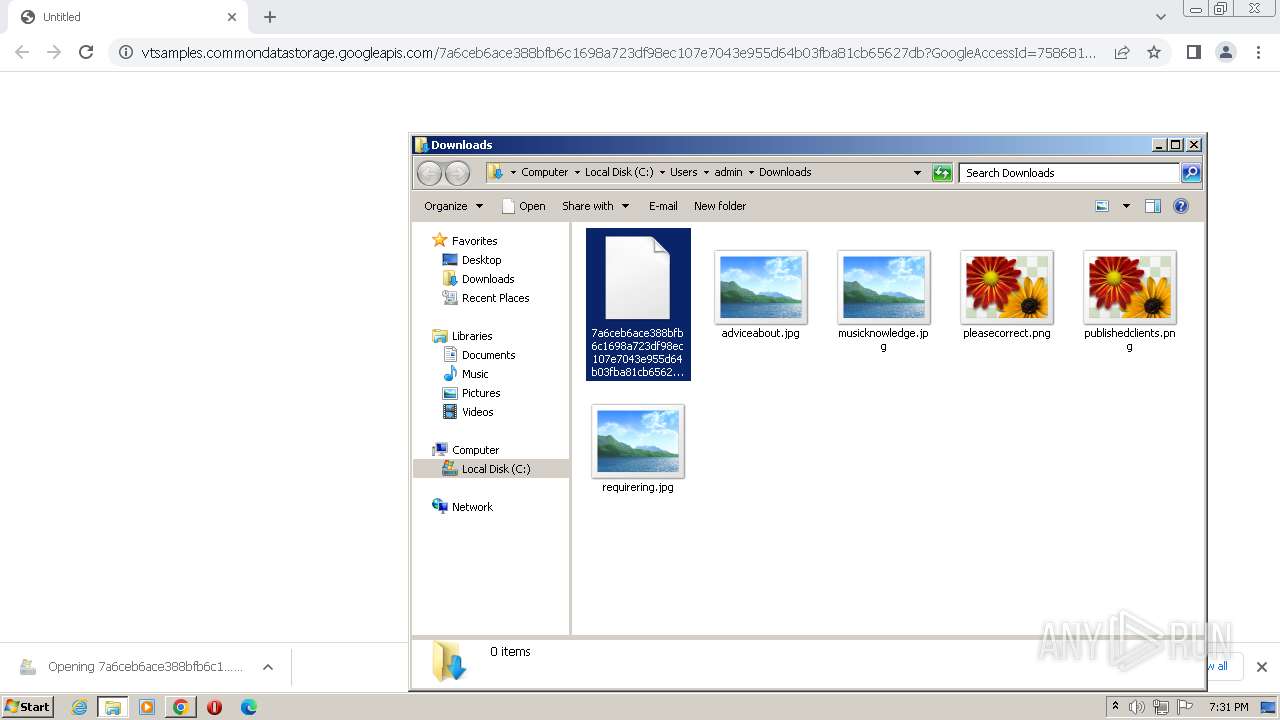1280x720 pixels.
Task: Open Microsoft Edge from taskbar
Action: [x=248, y=707]
